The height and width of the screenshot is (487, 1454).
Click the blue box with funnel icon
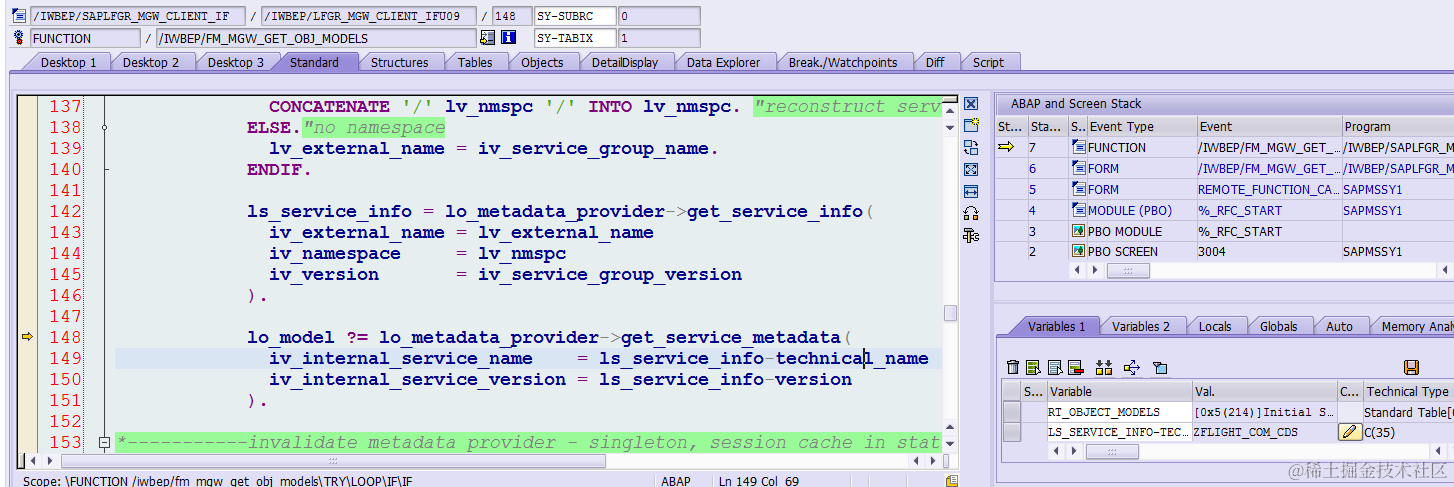1160,368
